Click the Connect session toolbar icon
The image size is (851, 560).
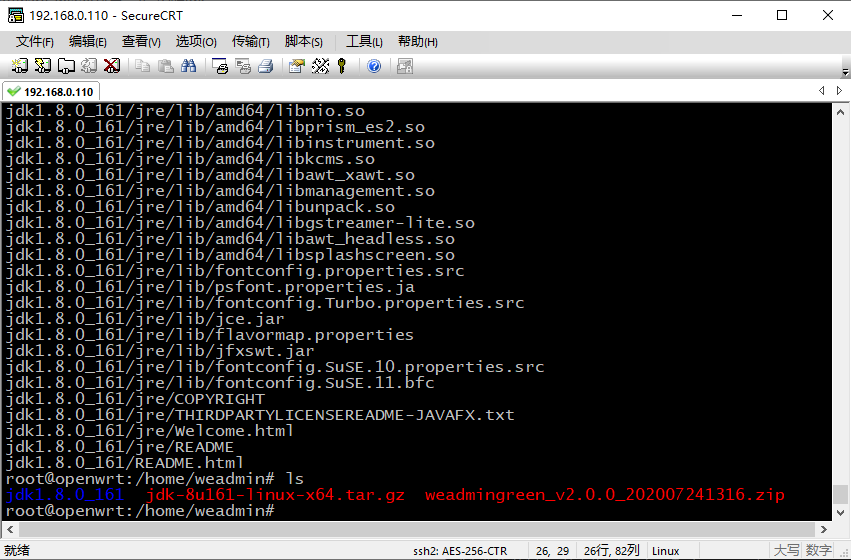20,66
